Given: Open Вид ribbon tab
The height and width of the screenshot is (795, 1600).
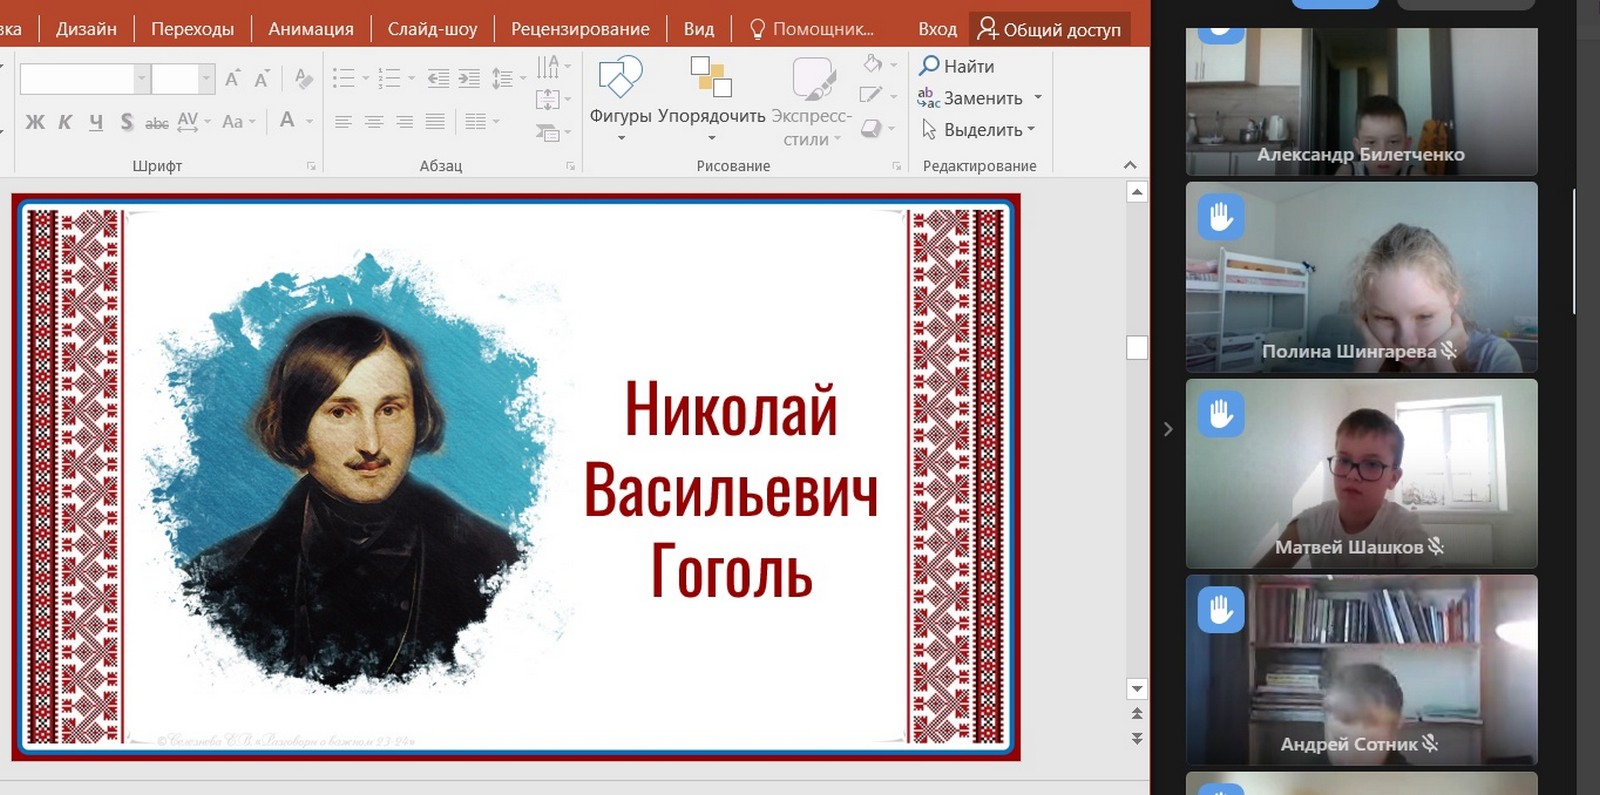Looking at the screenshot, I should pos(699,29).
